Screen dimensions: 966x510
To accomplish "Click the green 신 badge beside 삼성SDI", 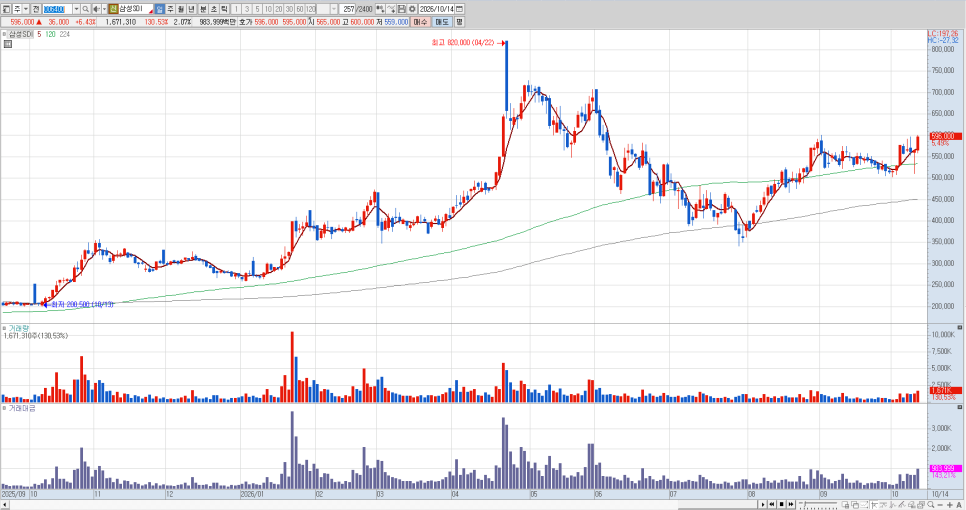I will click(113, 9).
